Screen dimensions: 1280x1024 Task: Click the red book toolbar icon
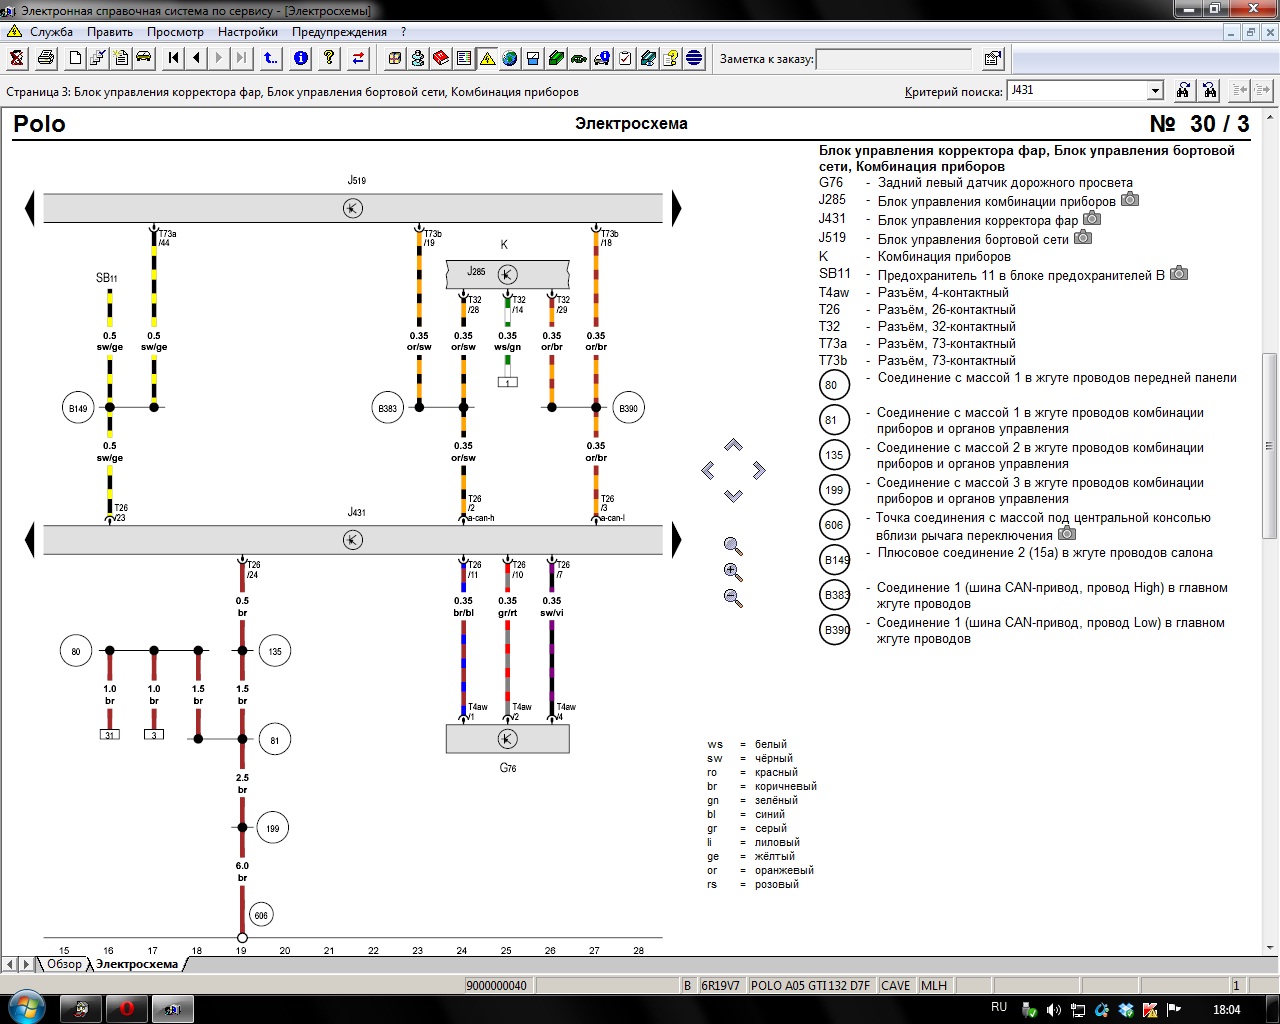[441, 58]
